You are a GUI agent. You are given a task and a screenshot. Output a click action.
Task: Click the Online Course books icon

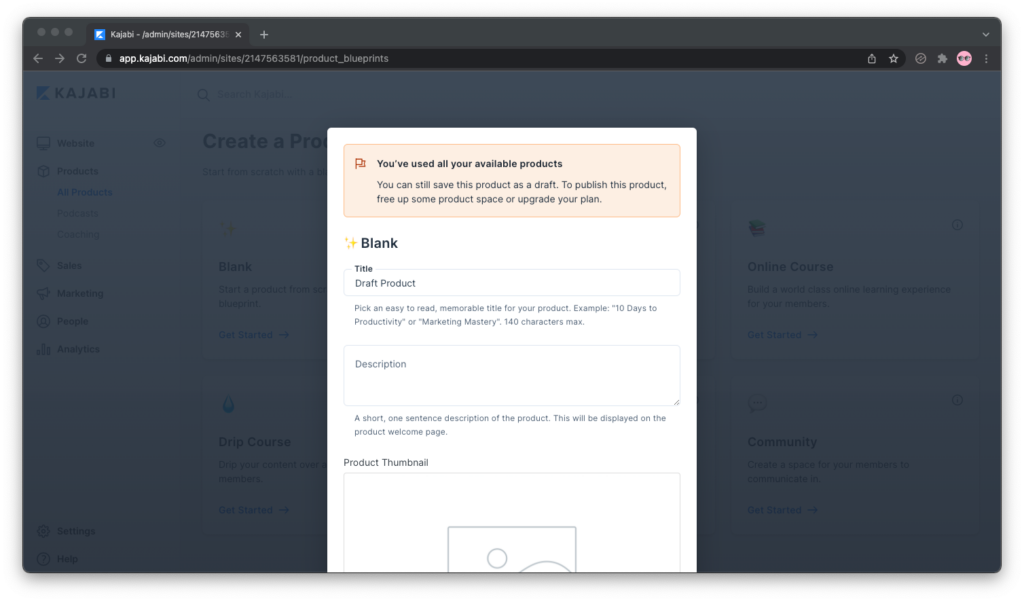coord(757,228)
